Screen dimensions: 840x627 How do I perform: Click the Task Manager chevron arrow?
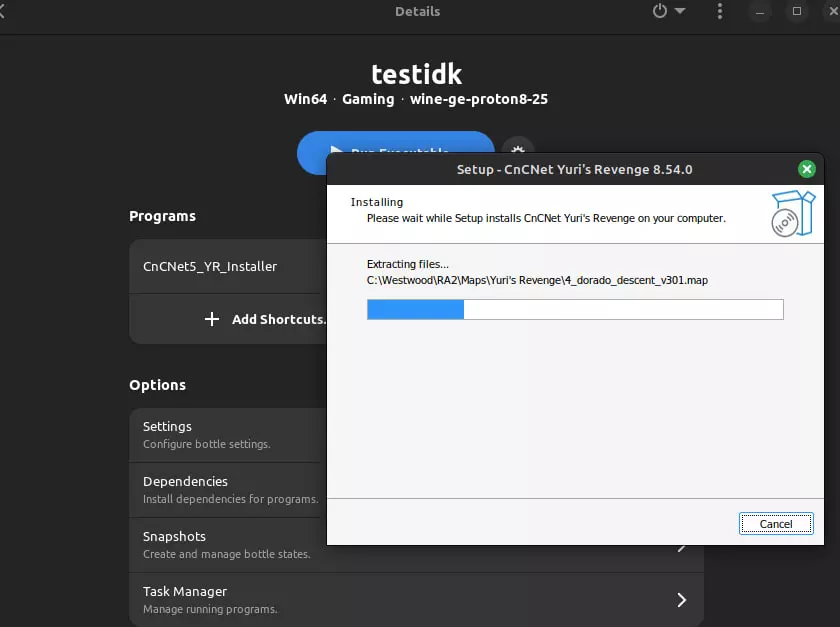(681, 600)
